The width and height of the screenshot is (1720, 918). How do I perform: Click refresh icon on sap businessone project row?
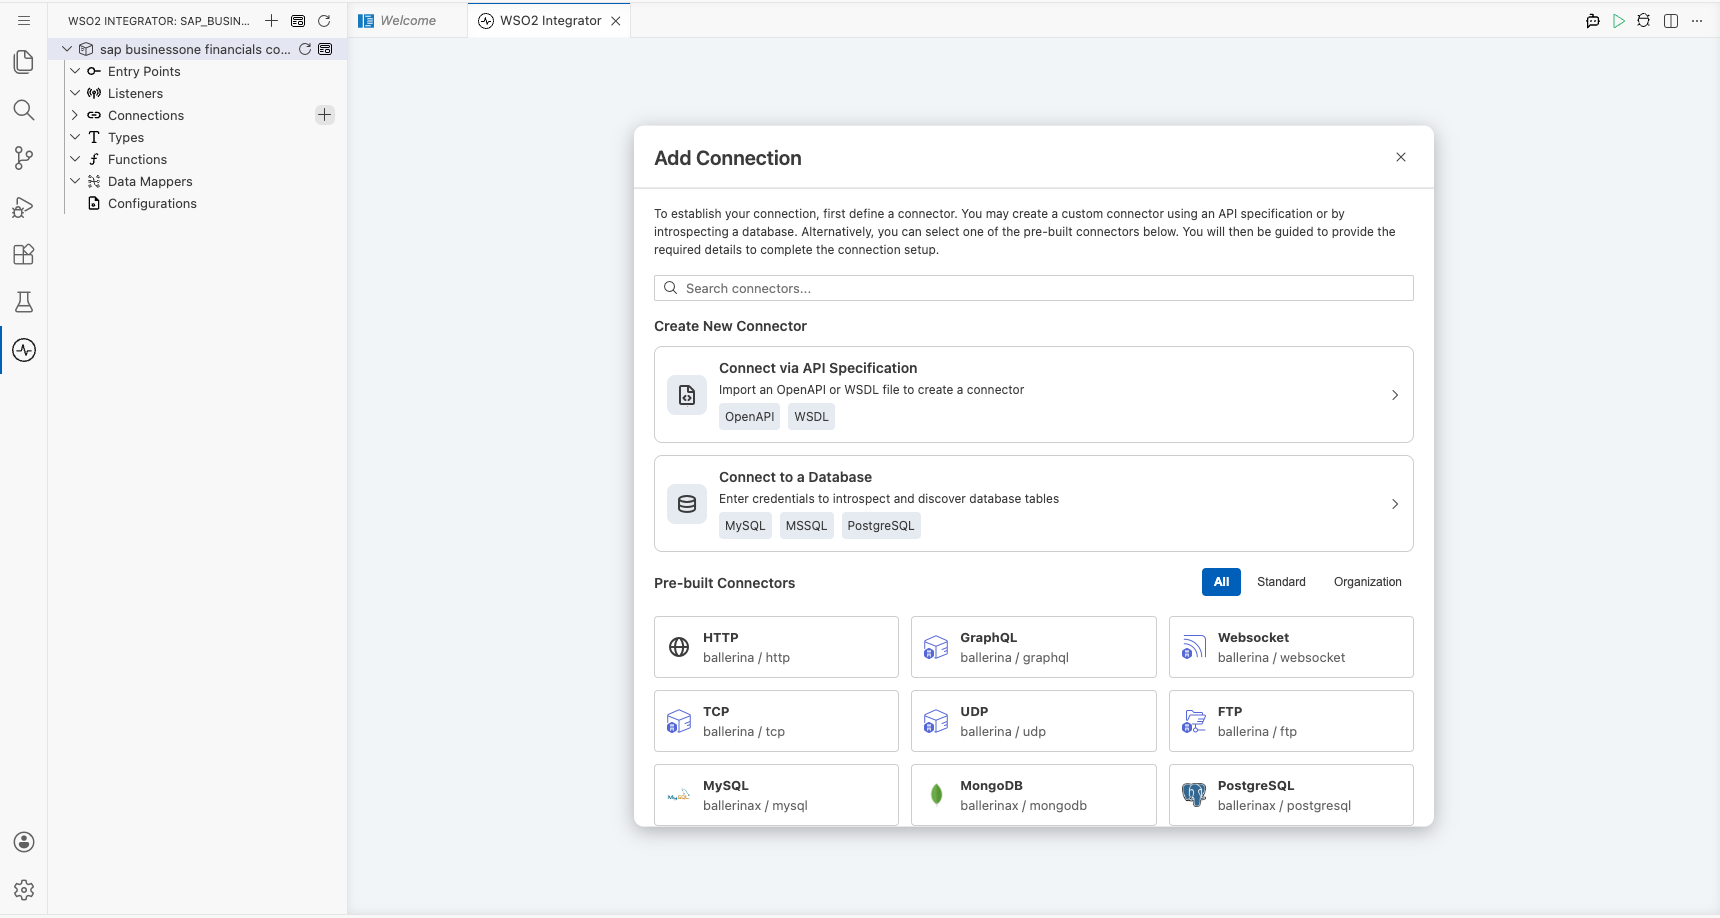point(305,49)
